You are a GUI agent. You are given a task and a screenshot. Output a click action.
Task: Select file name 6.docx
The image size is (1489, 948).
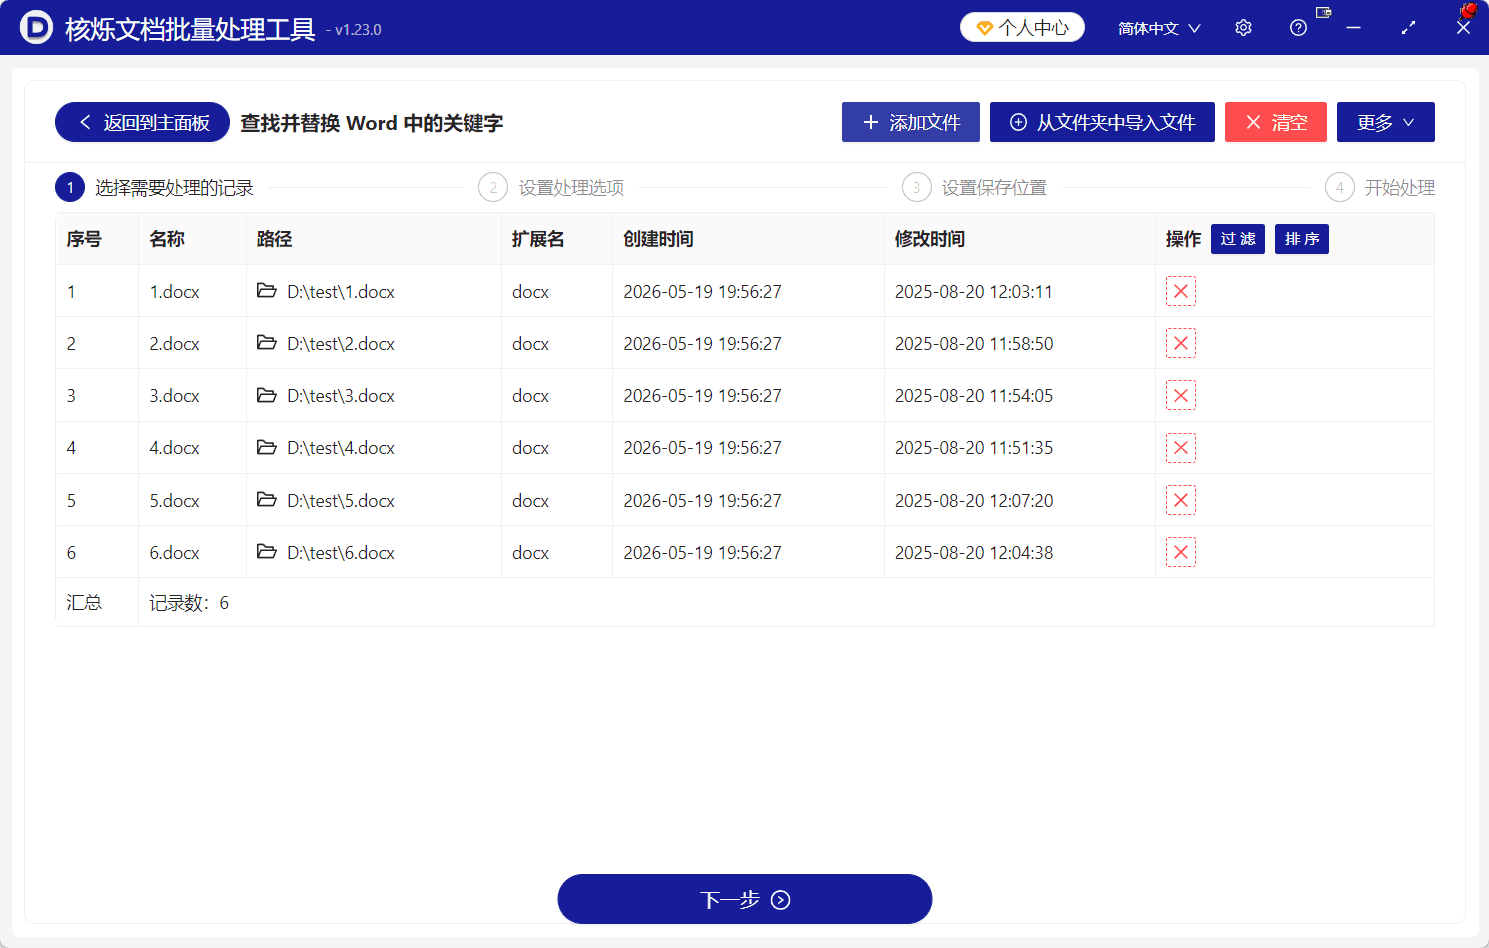coord(174,553)
